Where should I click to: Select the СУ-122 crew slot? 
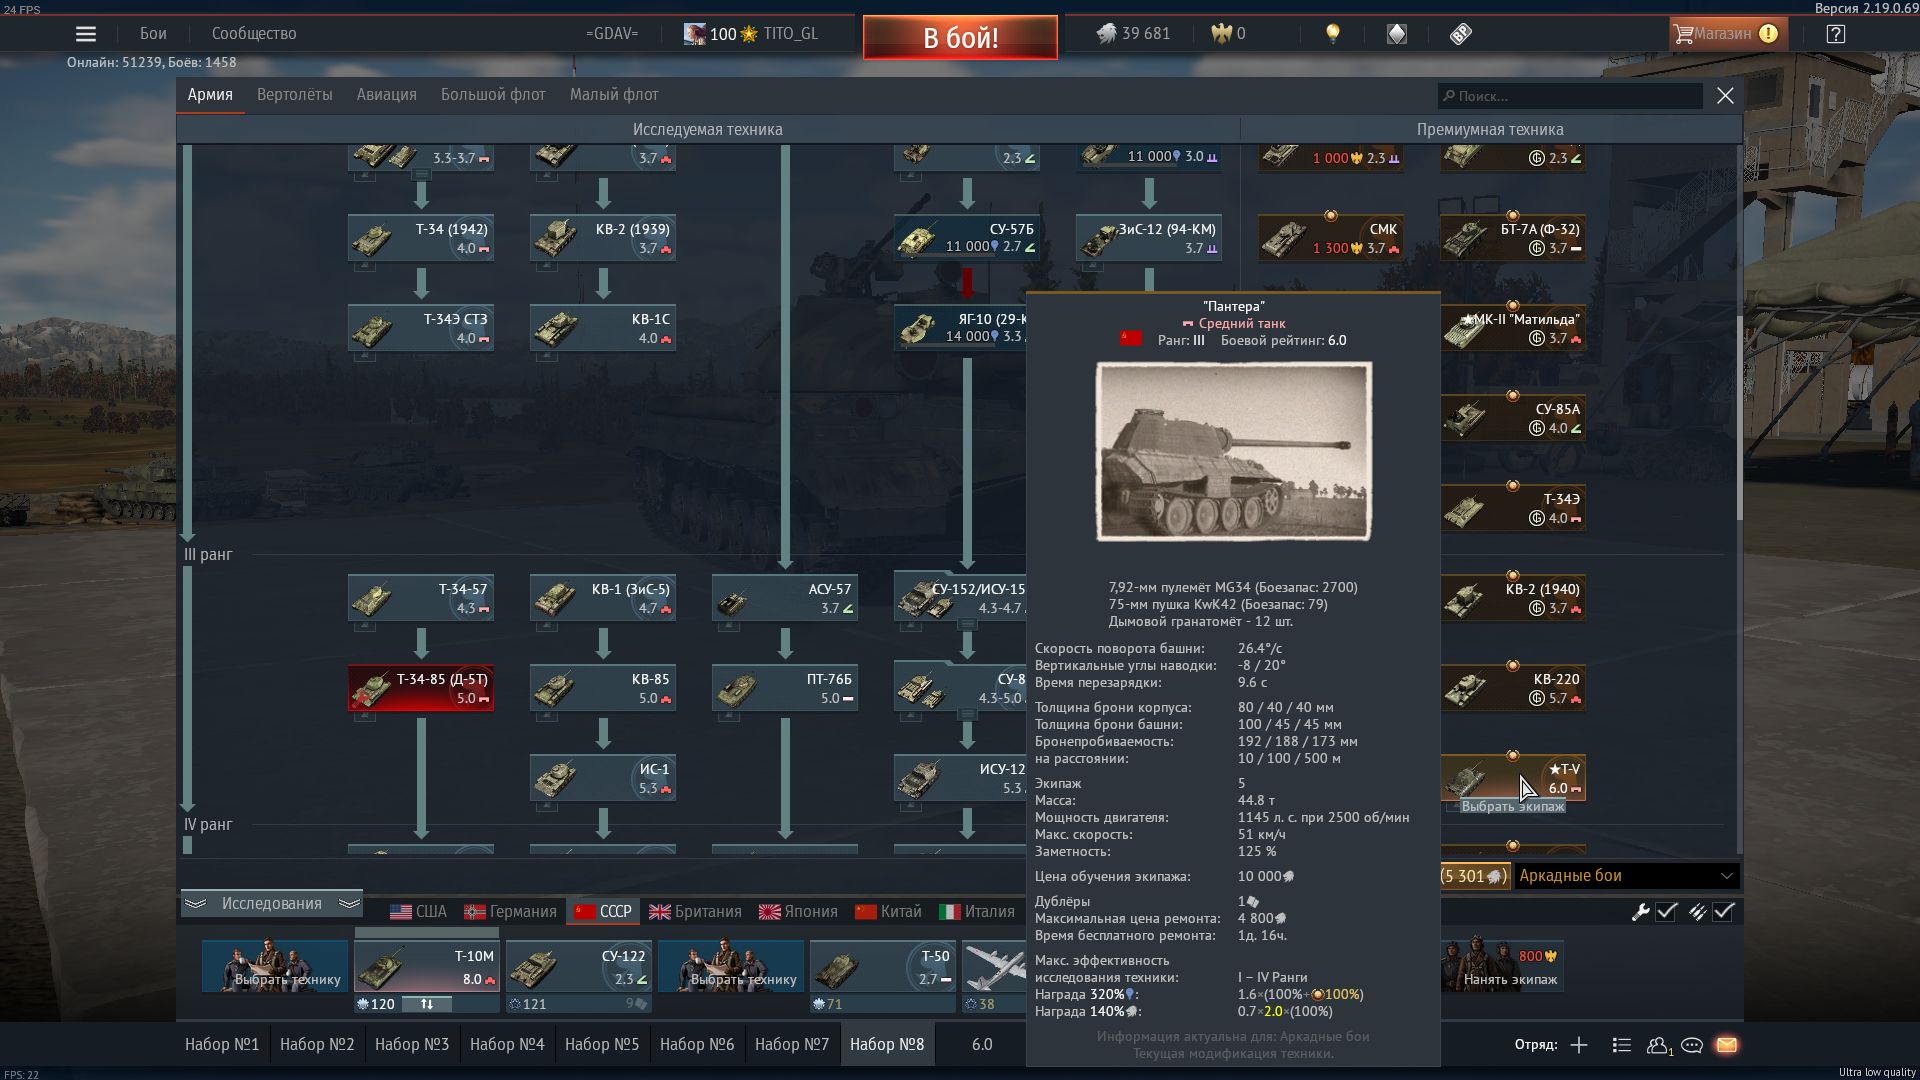pos(579,966)
